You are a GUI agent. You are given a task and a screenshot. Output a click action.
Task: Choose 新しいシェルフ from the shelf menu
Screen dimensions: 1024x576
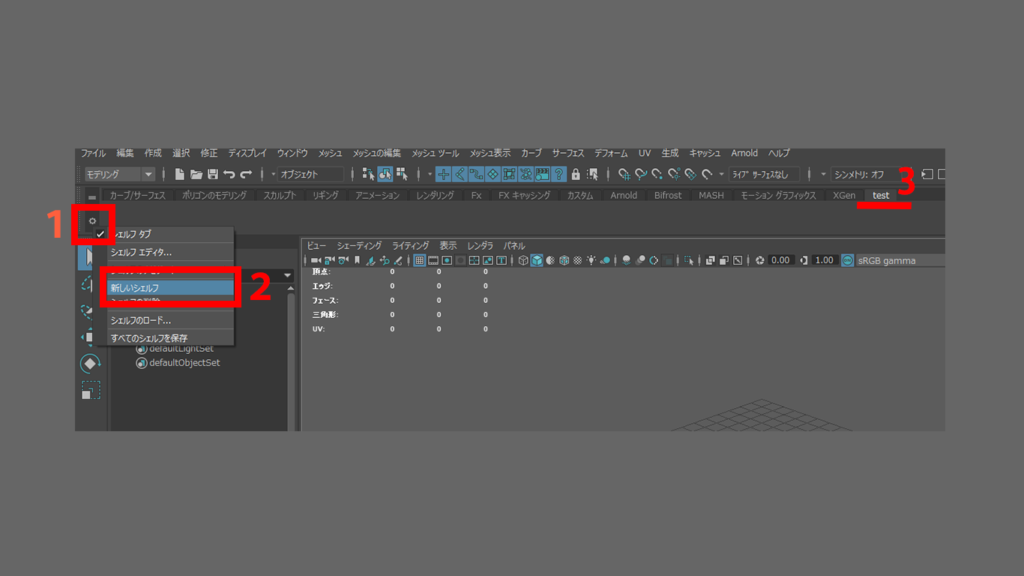coord(170,288)
